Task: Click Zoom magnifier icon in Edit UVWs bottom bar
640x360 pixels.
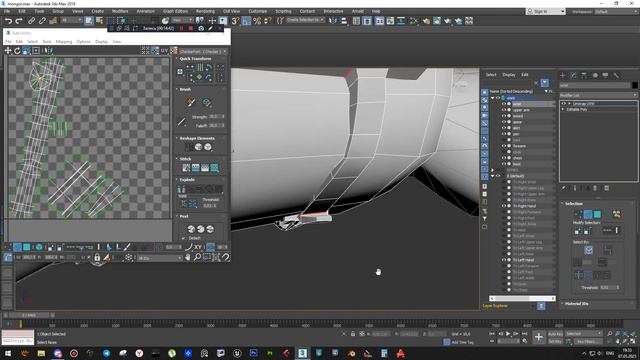Action: click(197, 257)
